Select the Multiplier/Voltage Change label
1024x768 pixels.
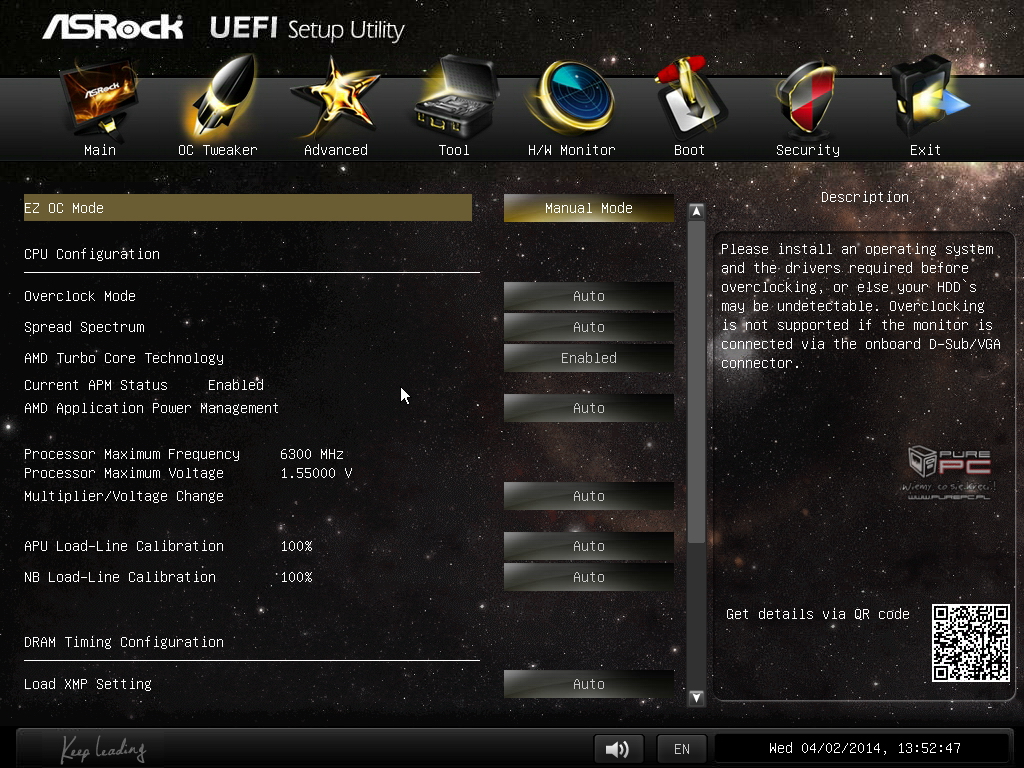(x=124, y=496)
